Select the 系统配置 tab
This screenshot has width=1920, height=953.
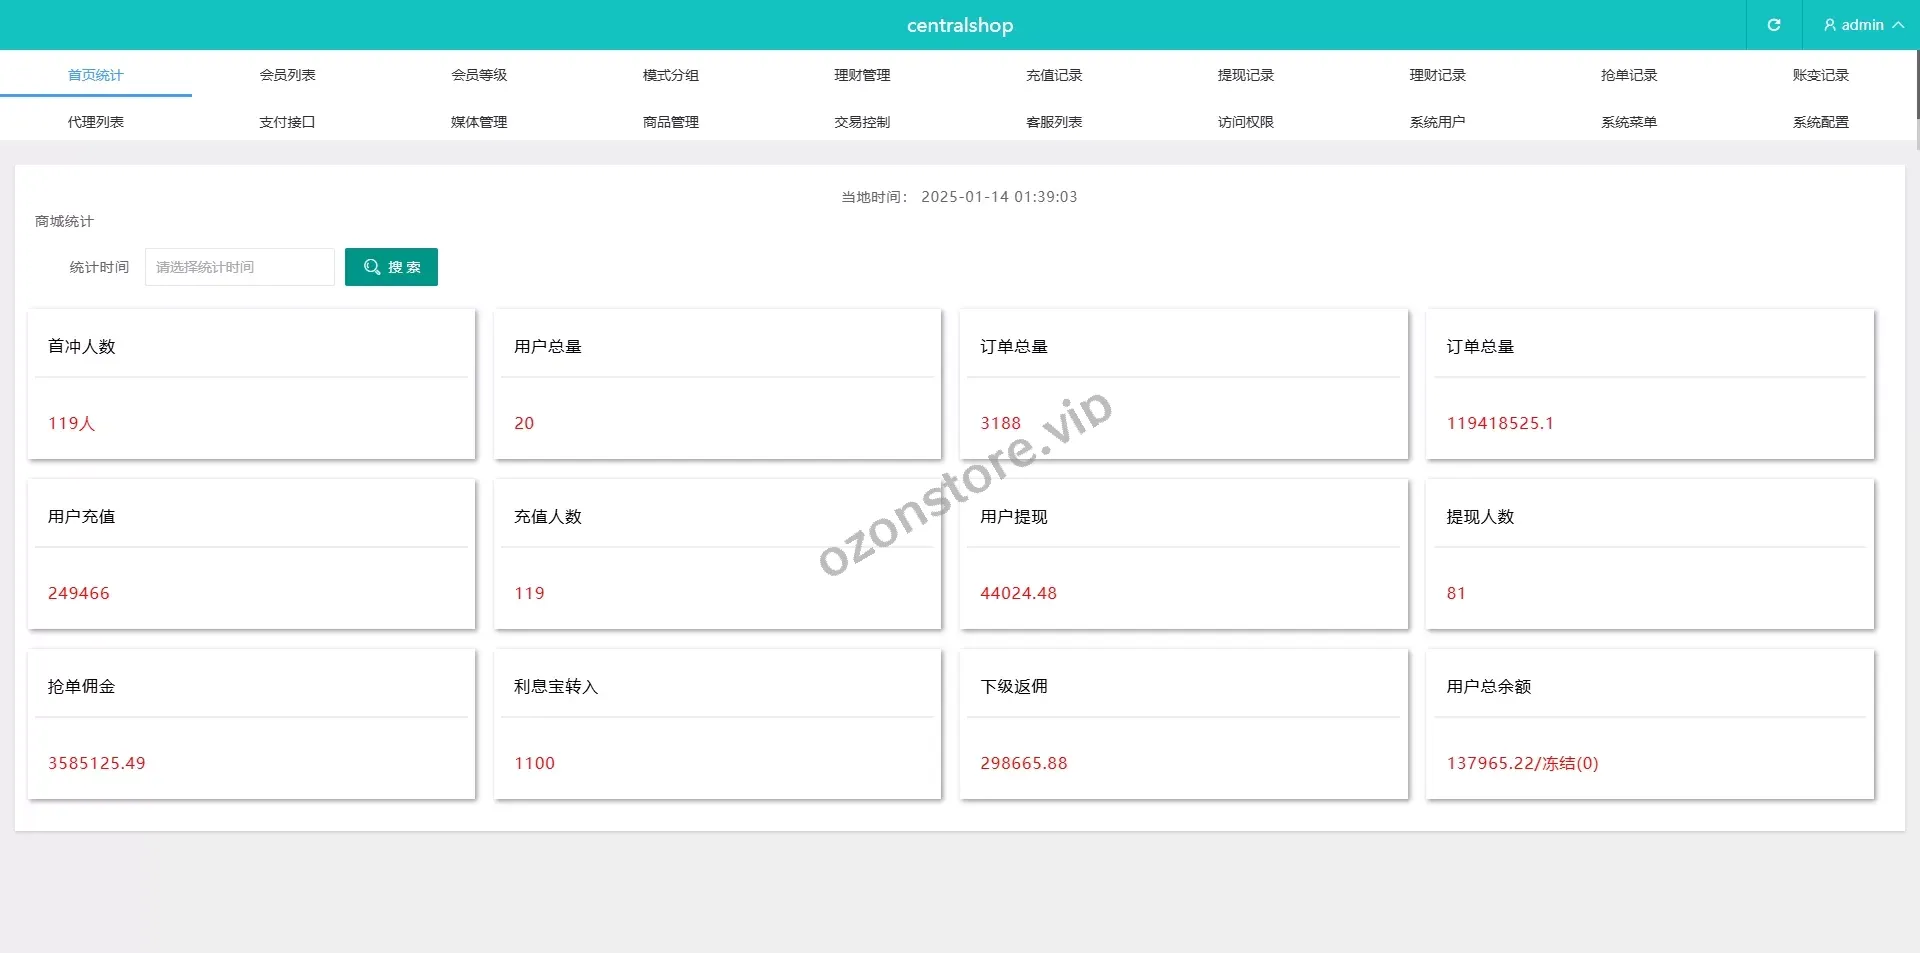(x=1821, y=122)
